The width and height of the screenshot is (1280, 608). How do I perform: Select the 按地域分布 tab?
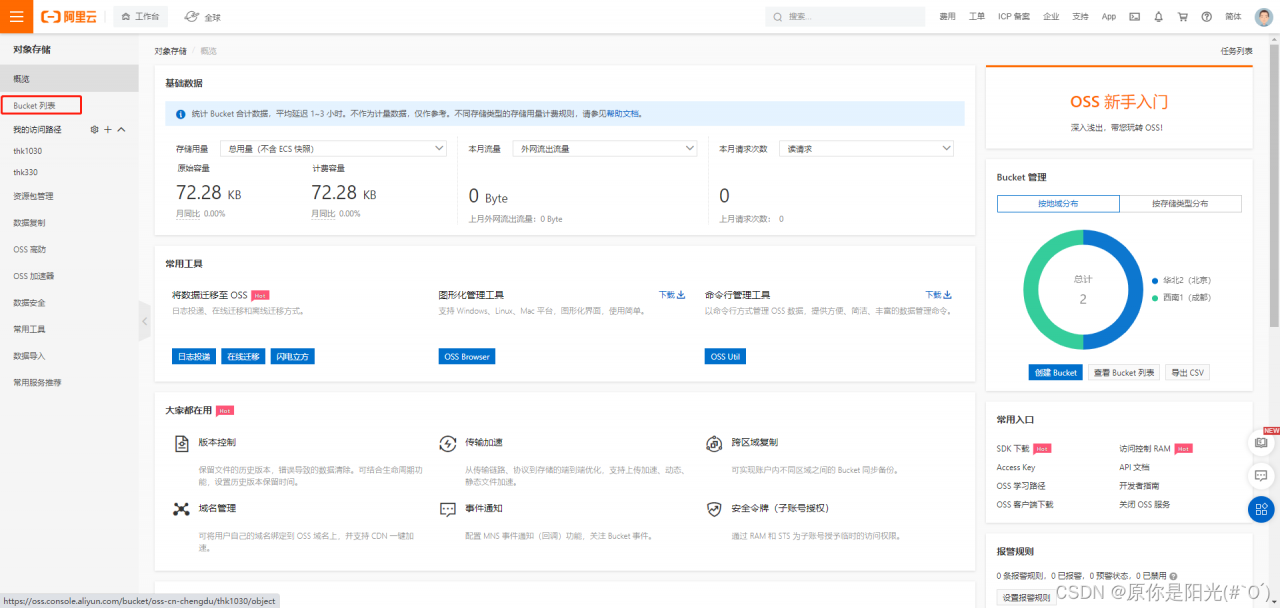click(1057, 203)
